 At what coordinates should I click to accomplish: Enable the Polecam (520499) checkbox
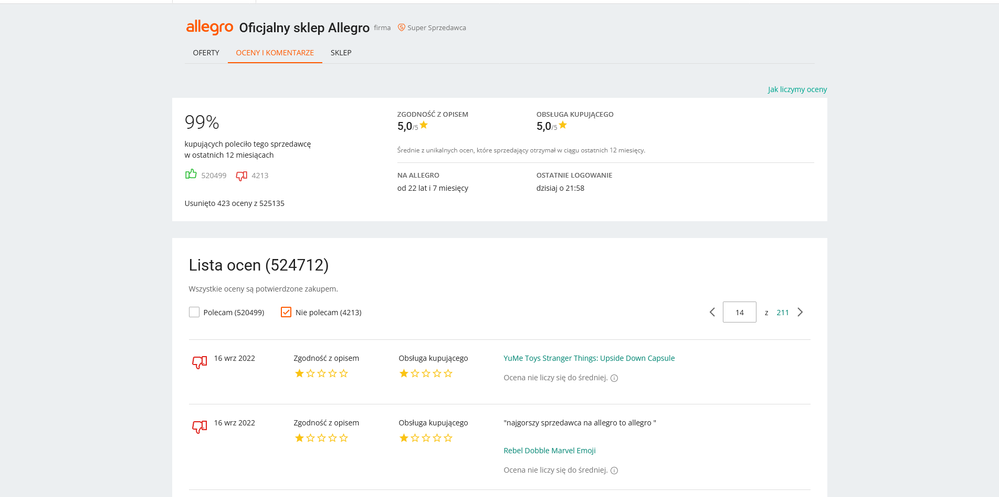click(194, 312)
